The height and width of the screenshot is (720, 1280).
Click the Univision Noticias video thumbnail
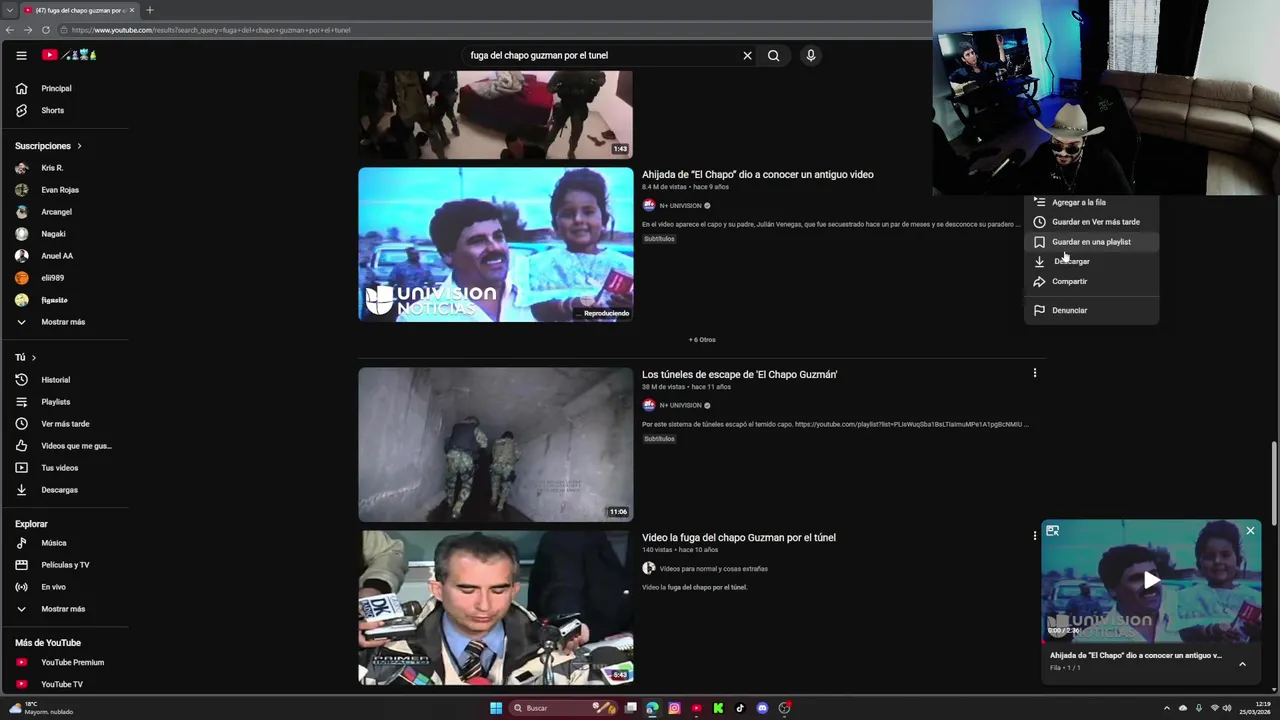click(496, 244)
